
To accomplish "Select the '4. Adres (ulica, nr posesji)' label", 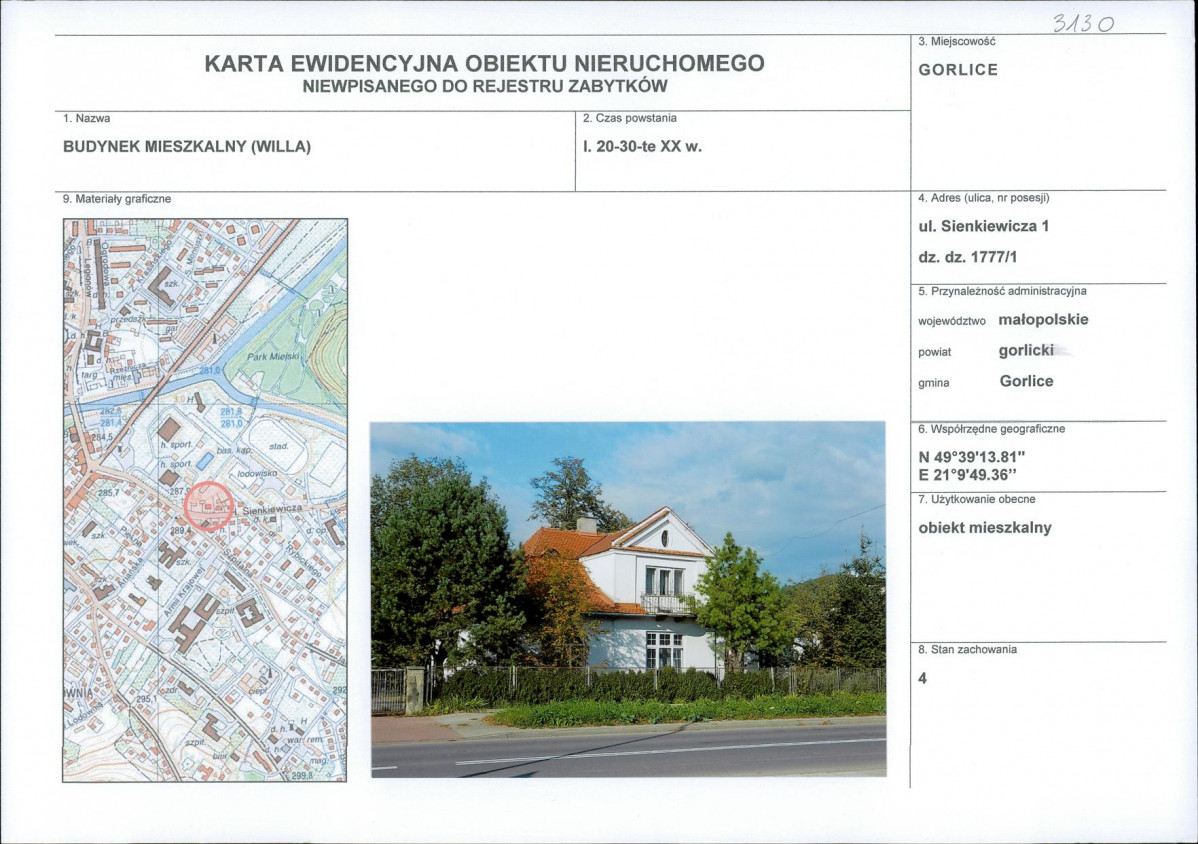I will 984,198.
